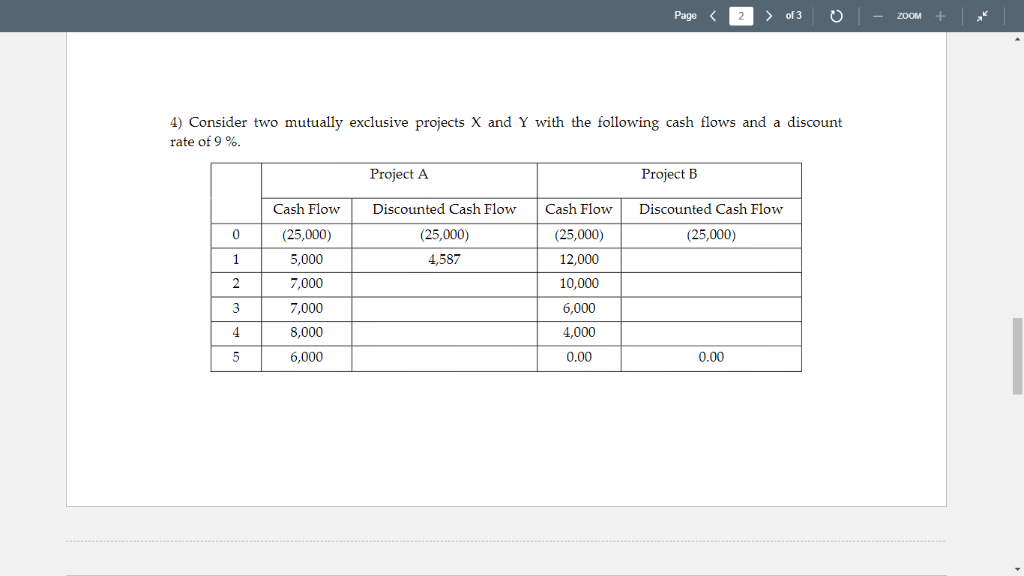Click the '12,000' Project B cash flow cell
The image size is (1024, 576).
click(579, 259)
